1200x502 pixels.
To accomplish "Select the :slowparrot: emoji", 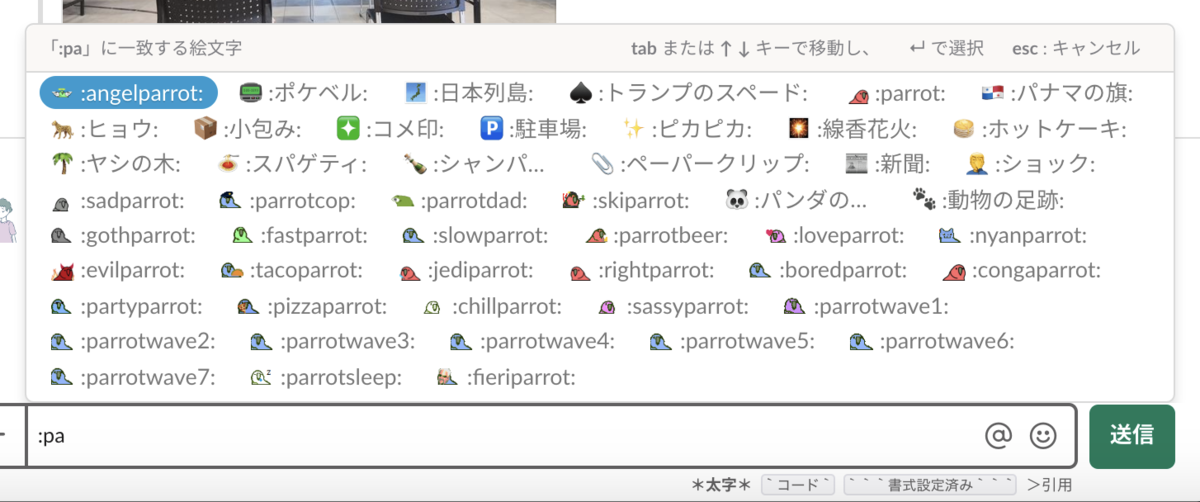I will tap(474, 235).
